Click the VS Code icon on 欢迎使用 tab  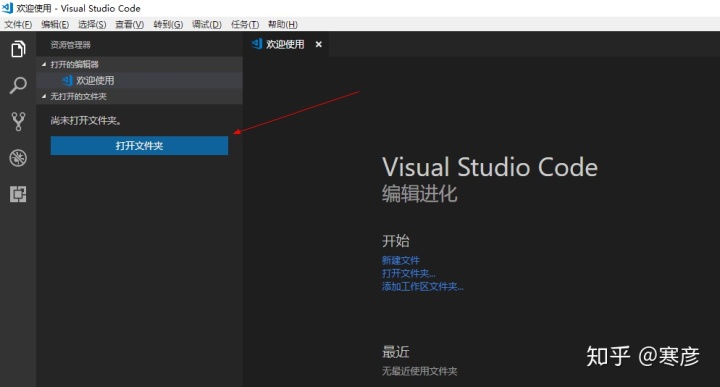click(x=256, y=44)
